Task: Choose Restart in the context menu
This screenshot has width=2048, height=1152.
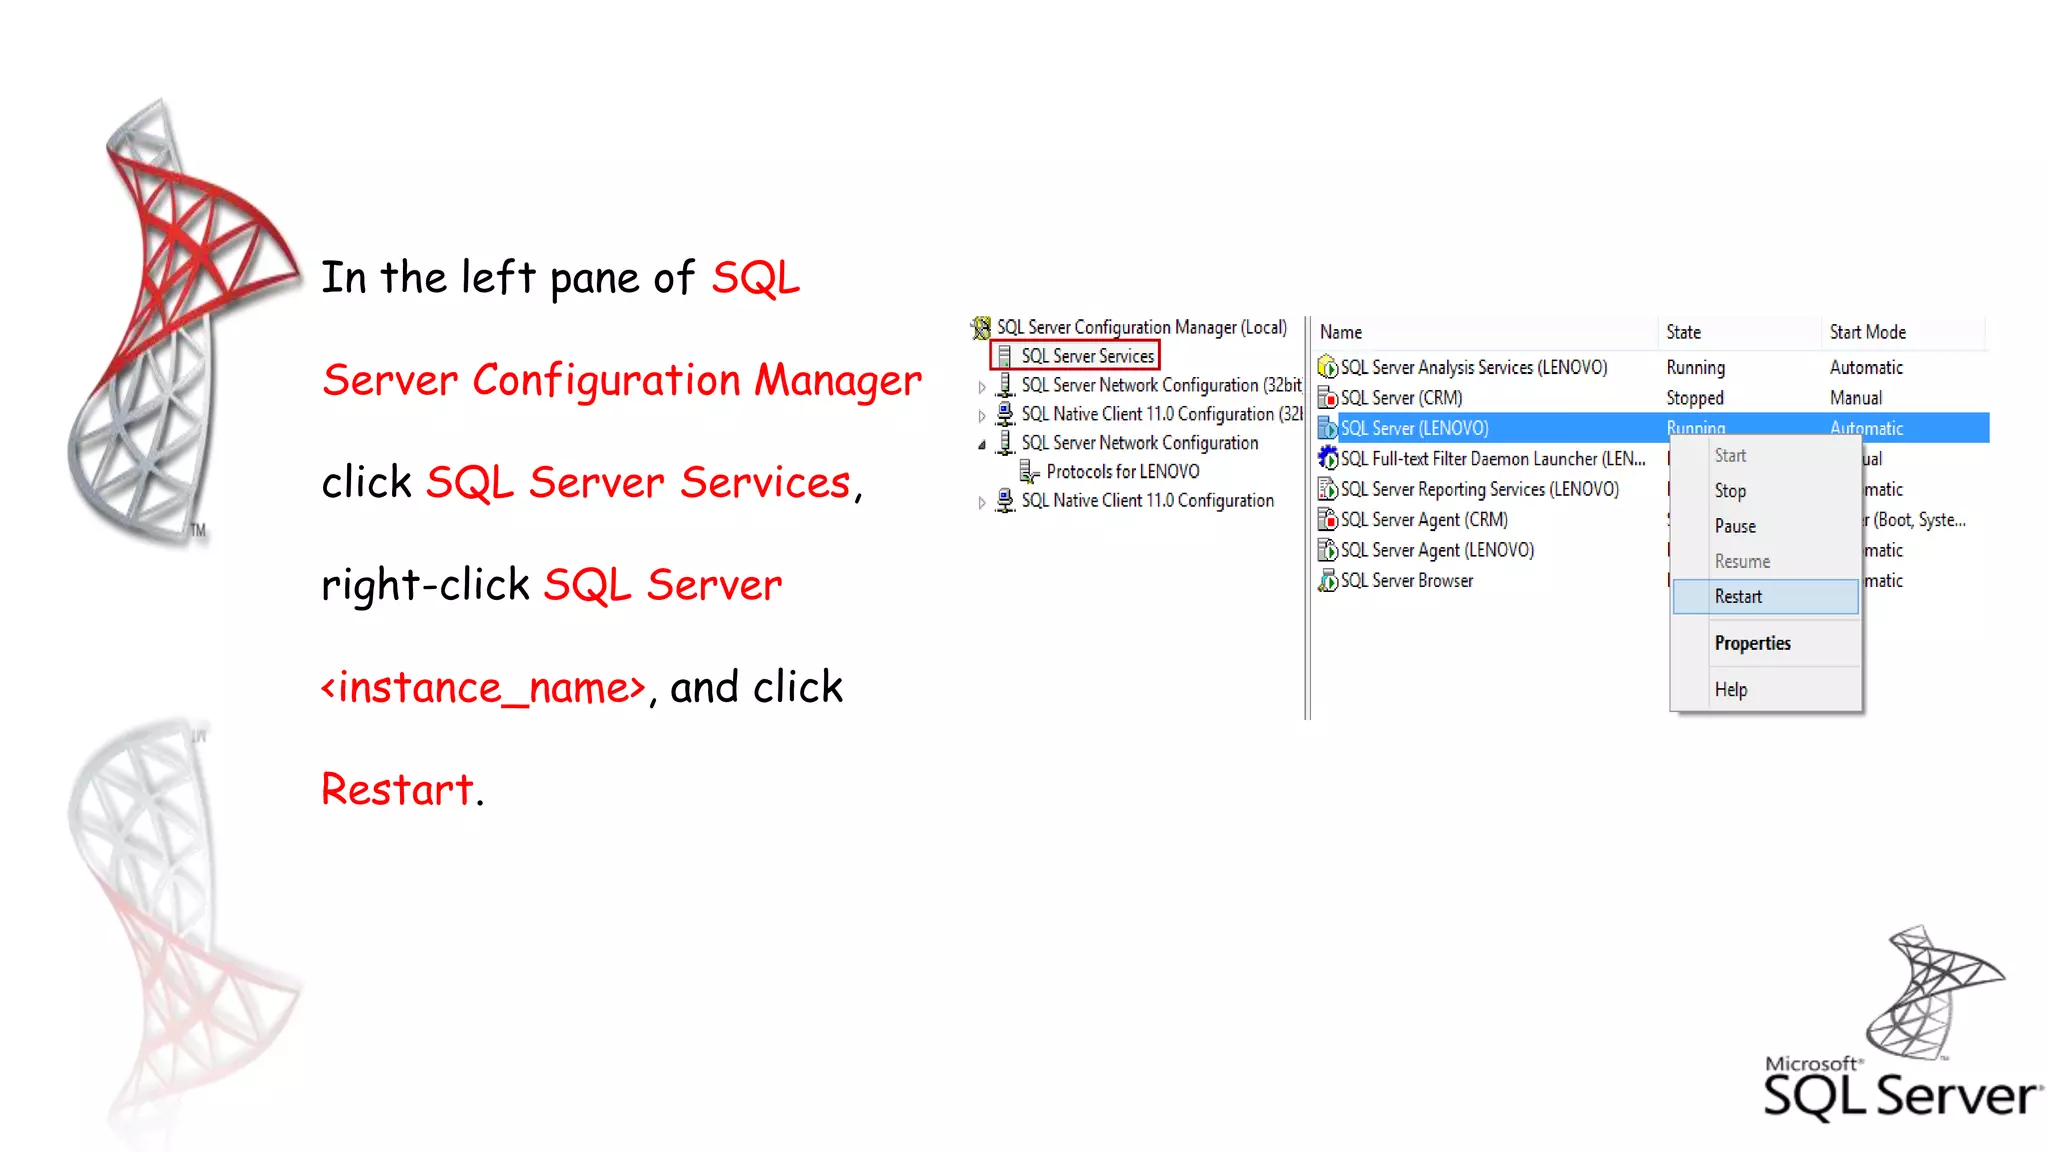Action: pos(1765,596)
